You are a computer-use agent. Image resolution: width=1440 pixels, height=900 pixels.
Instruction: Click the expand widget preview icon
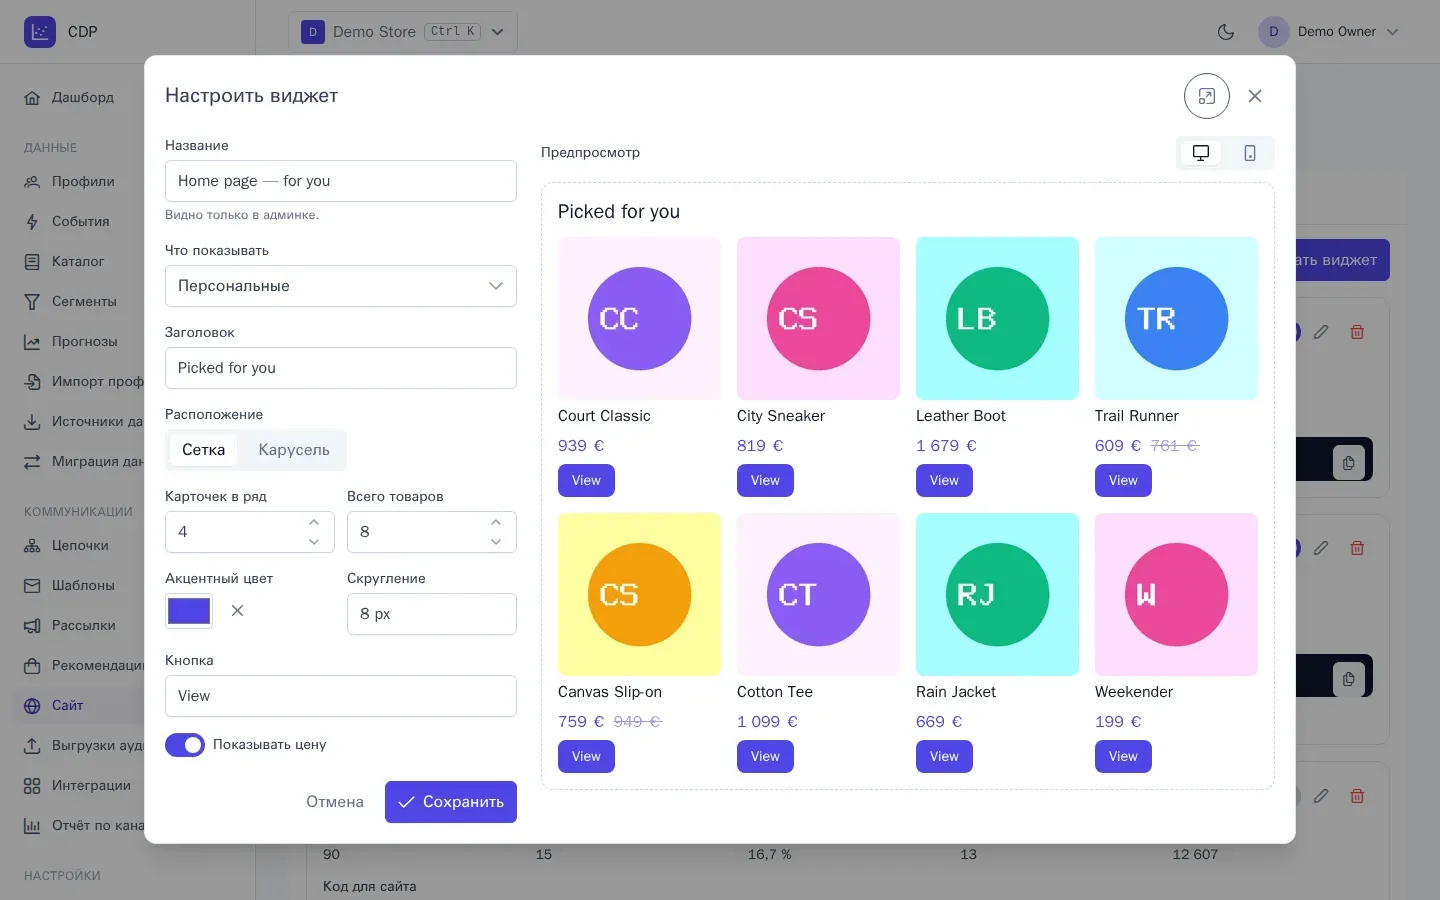(1206, 96)
